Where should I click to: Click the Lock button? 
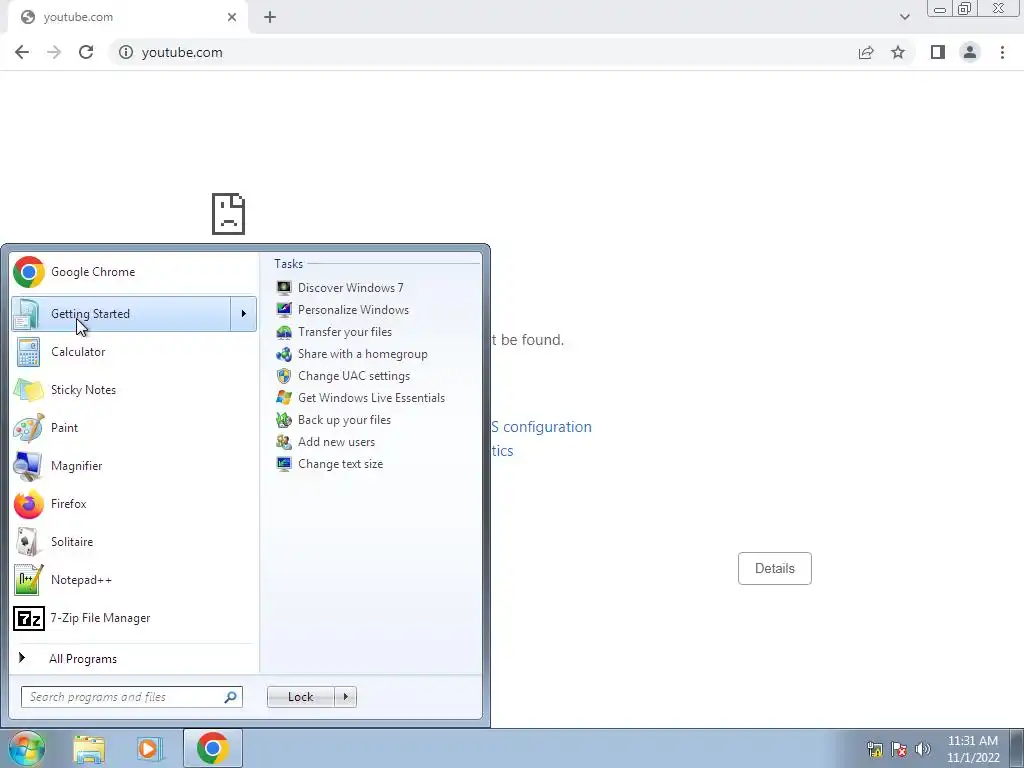coord(301,697)
